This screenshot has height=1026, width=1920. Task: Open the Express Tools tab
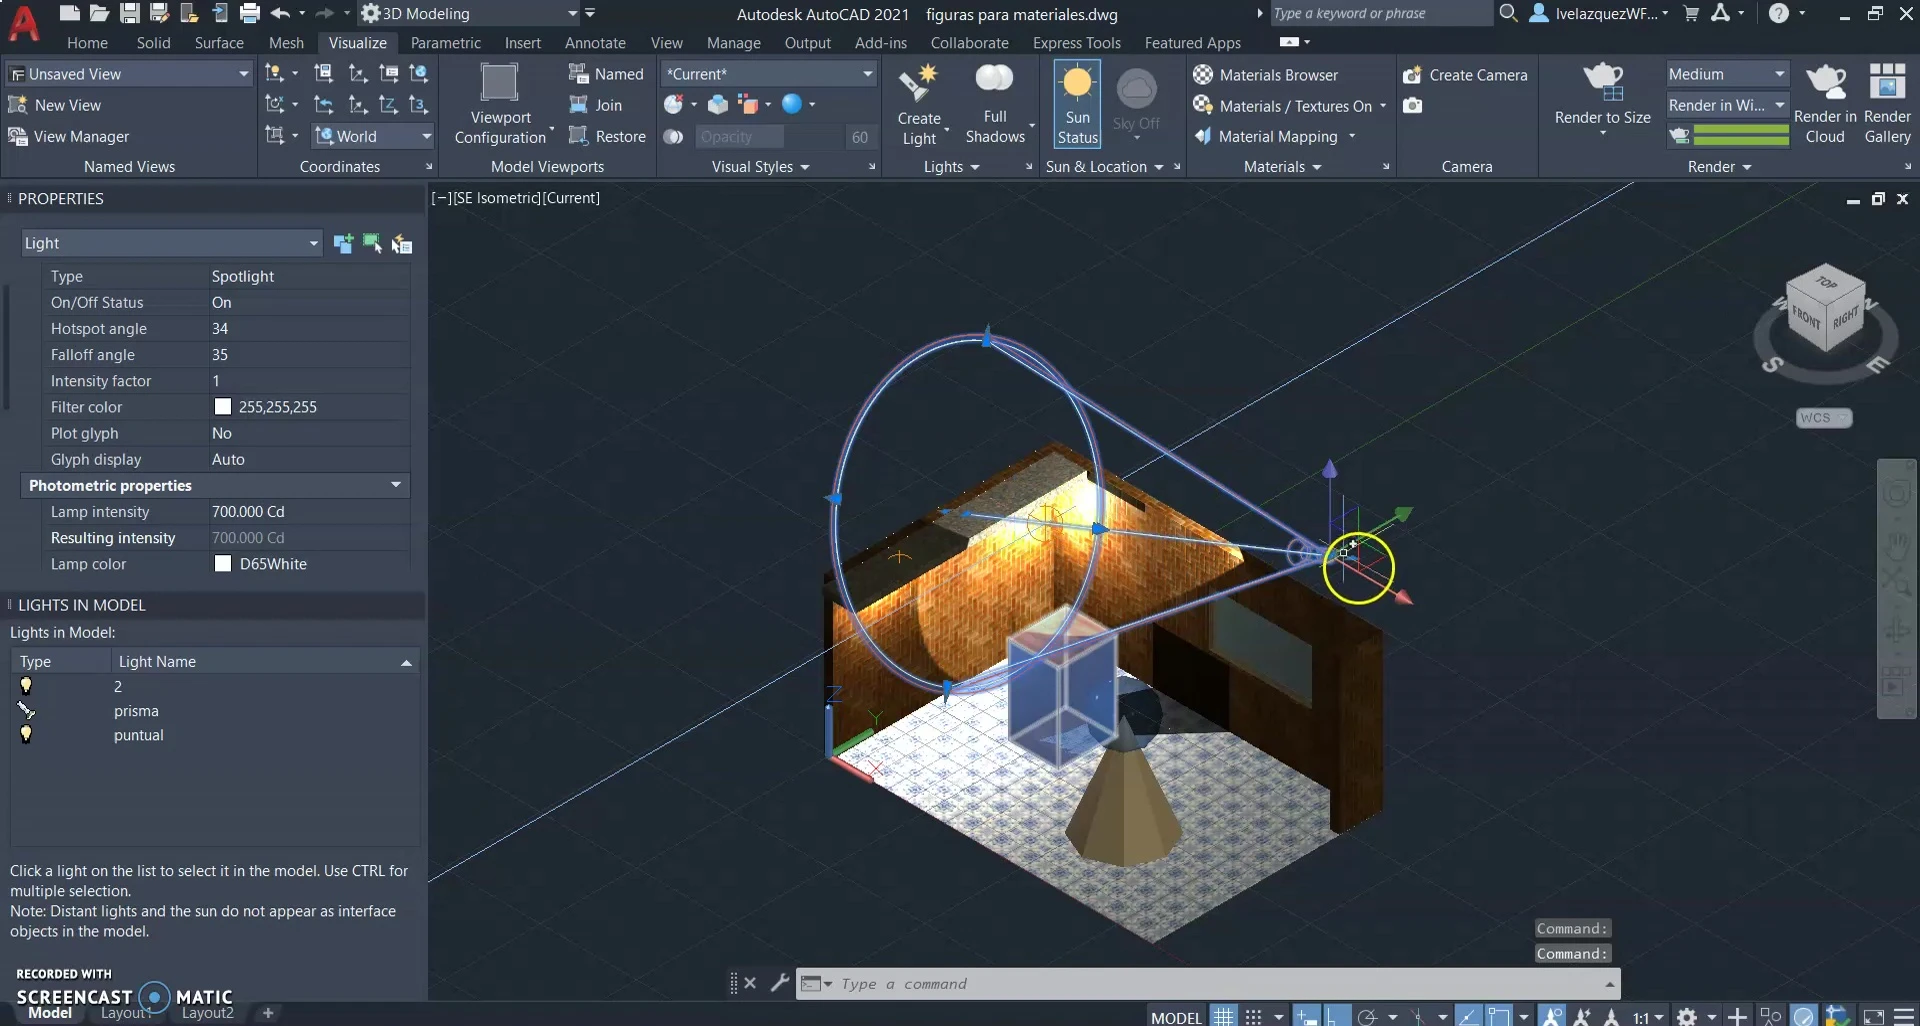coord(1076,43)
